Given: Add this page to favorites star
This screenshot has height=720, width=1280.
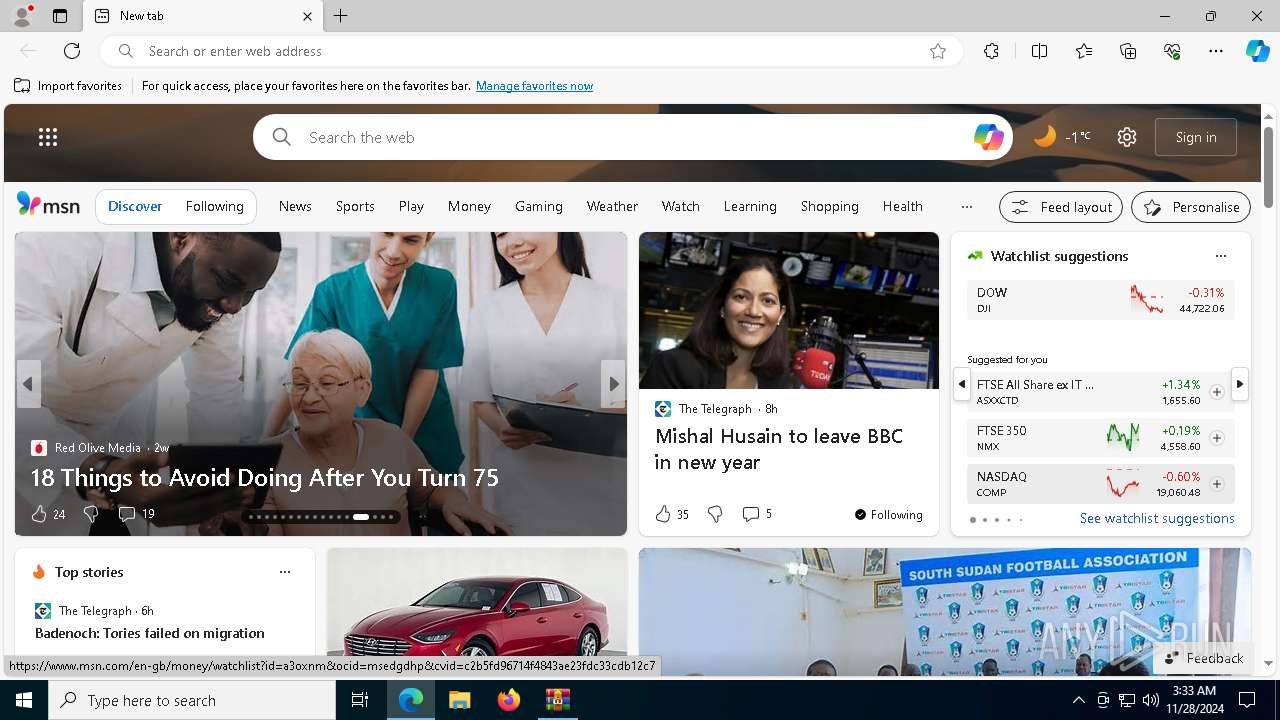Looking at the screenshot, I should (x=938, y=51).
